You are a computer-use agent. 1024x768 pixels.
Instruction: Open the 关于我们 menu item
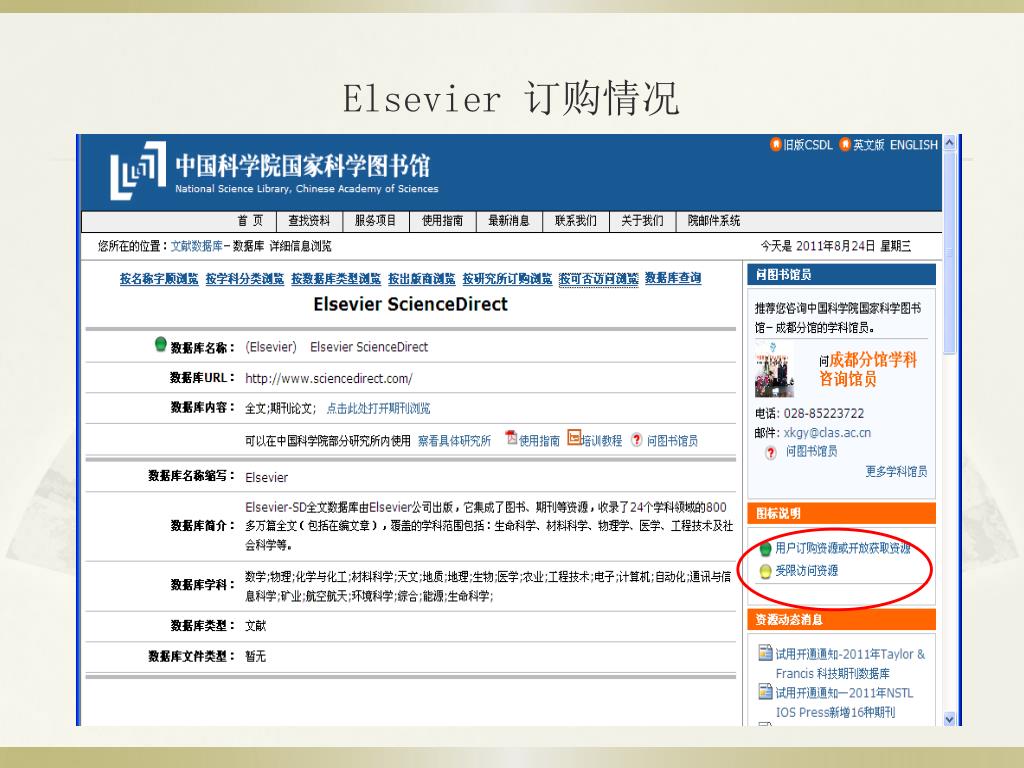click(642, 221)
